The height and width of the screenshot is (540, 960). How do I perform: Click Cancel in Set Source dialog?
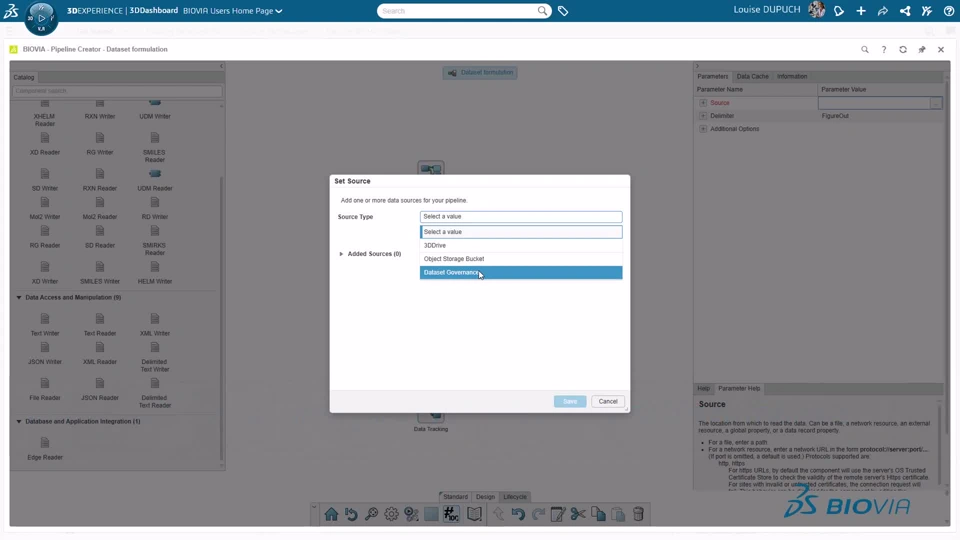(x=608, y=402)
